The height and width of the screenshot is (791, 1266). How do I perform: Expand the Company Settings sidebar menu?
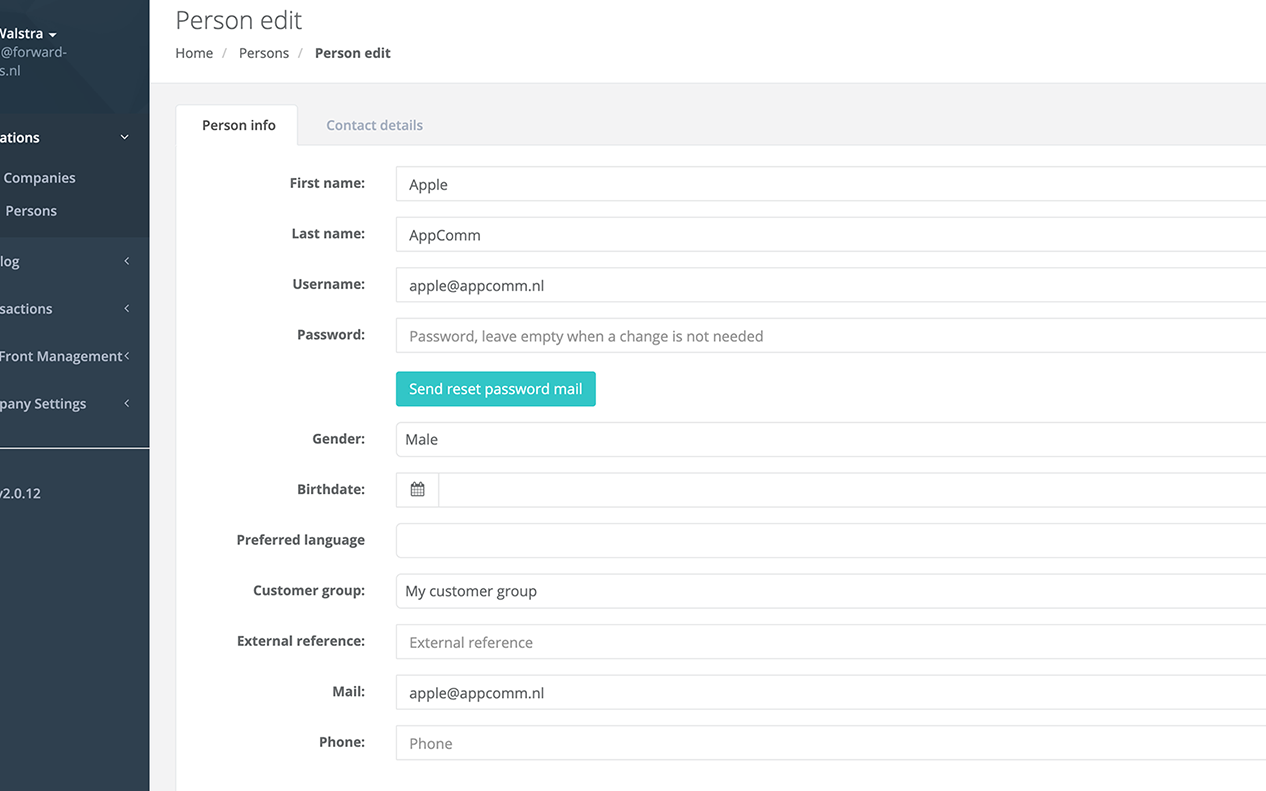click(126, 404)
